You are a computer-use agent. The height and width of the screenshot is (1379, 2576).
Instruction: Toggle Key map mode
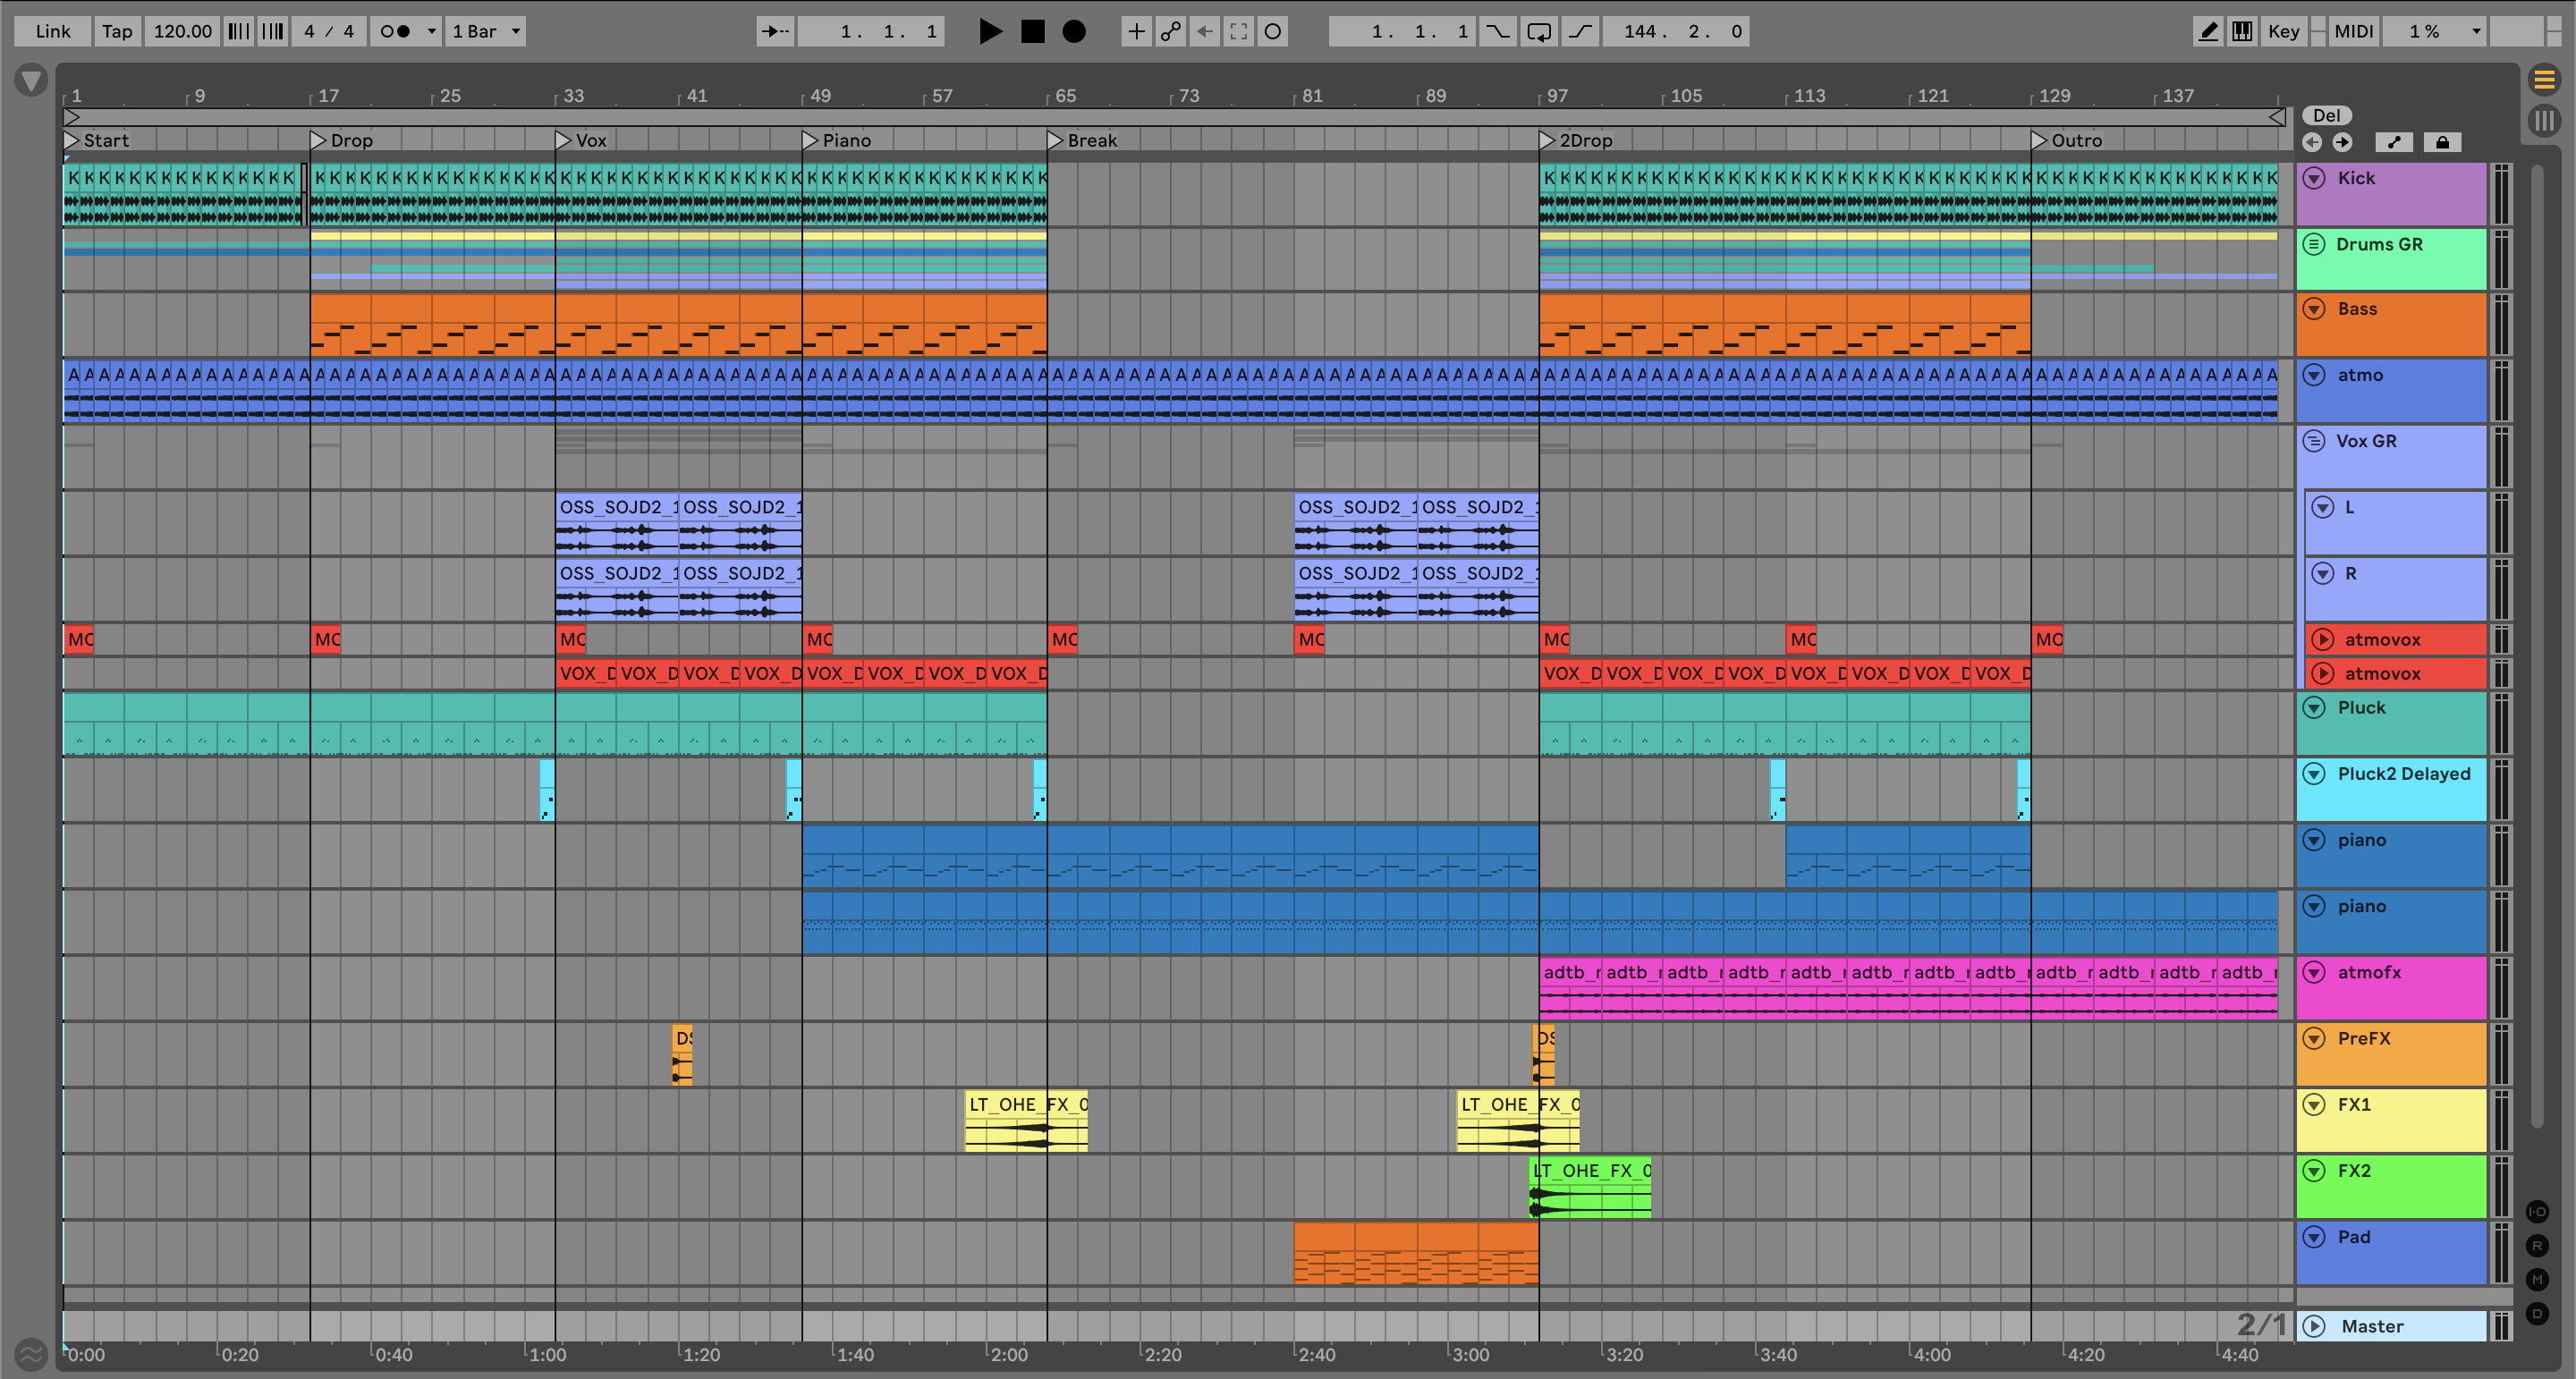2283,31
